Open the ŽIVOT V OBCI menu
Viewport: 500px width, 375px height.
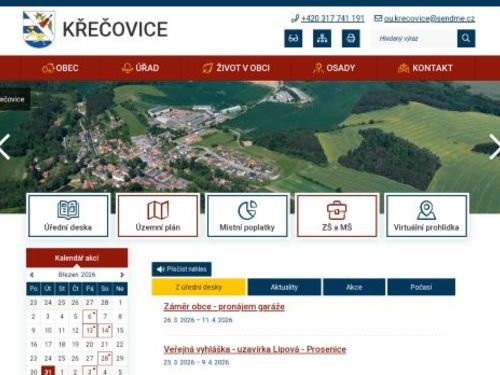(236, 68)
